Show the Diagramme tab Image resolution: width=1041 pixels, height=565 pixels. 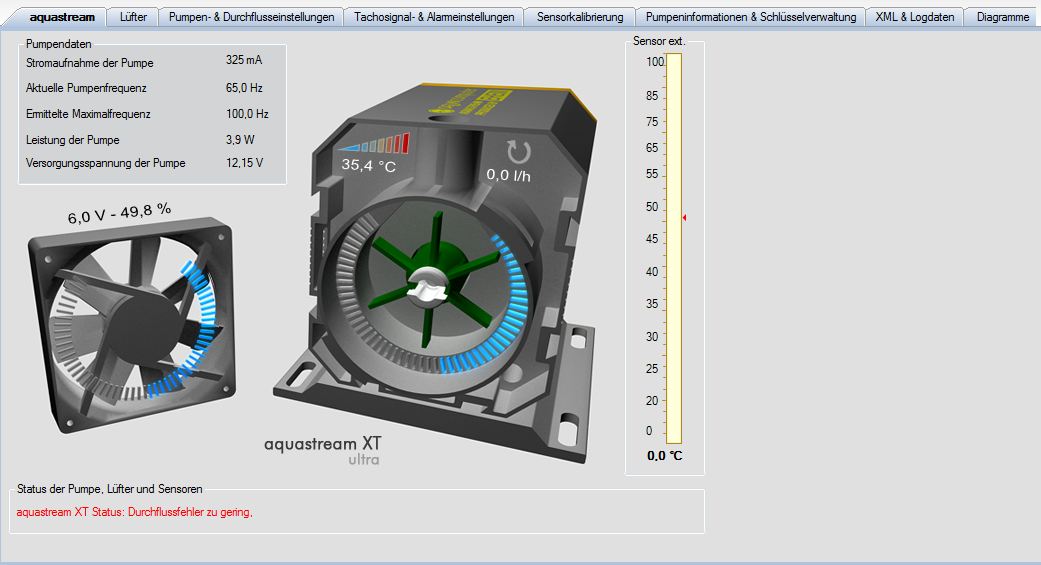(1002, 17)
